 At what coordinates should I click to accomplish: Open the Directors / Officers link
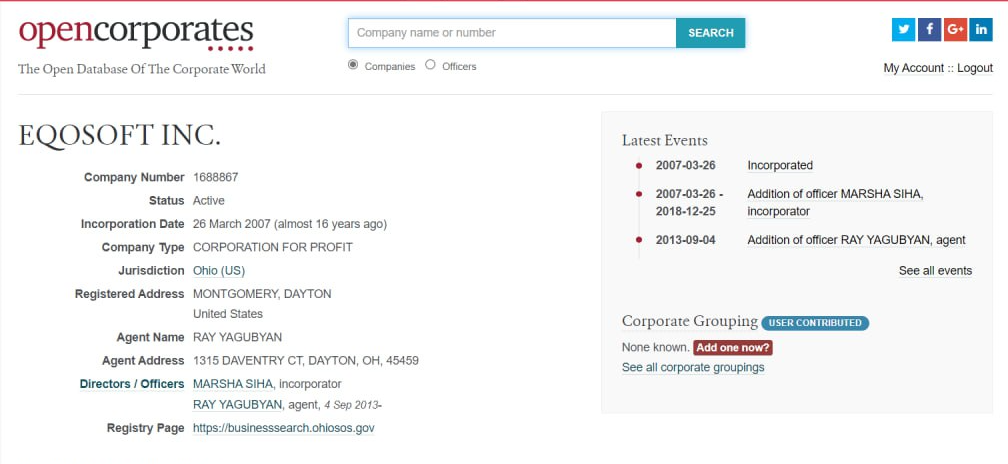tap(132, 384)
